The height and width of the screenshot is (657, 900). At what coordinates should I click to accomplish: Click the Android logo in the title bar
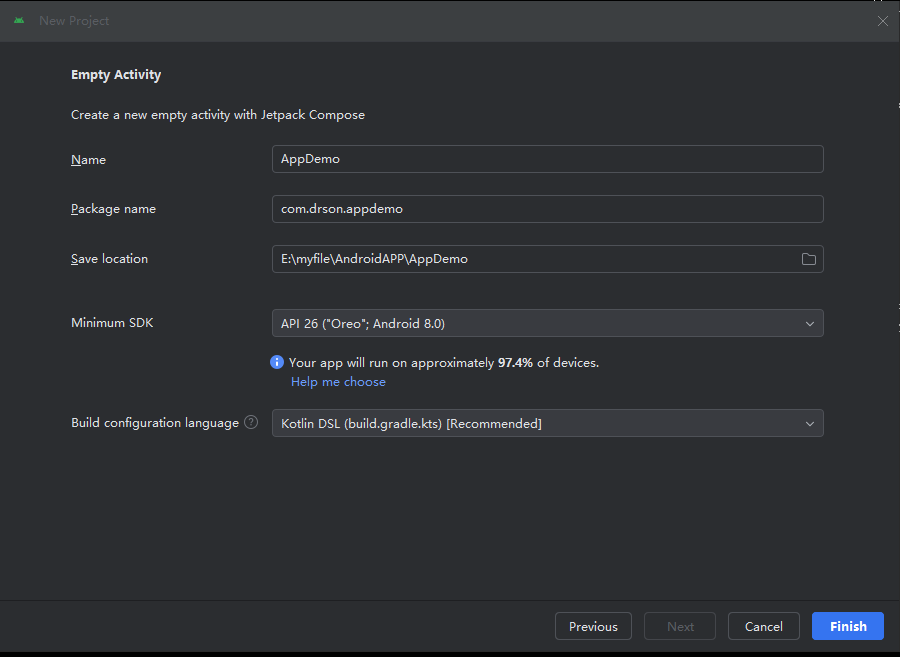coord(19,21)
